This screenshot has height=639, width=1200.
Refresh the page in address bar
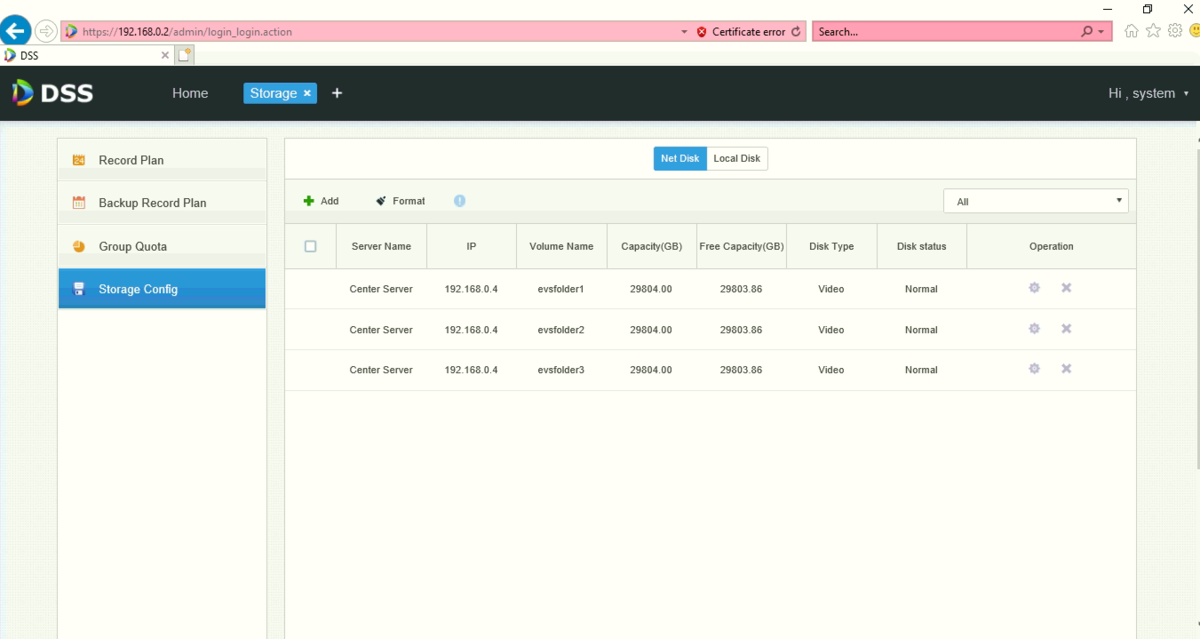coord(796,32)
